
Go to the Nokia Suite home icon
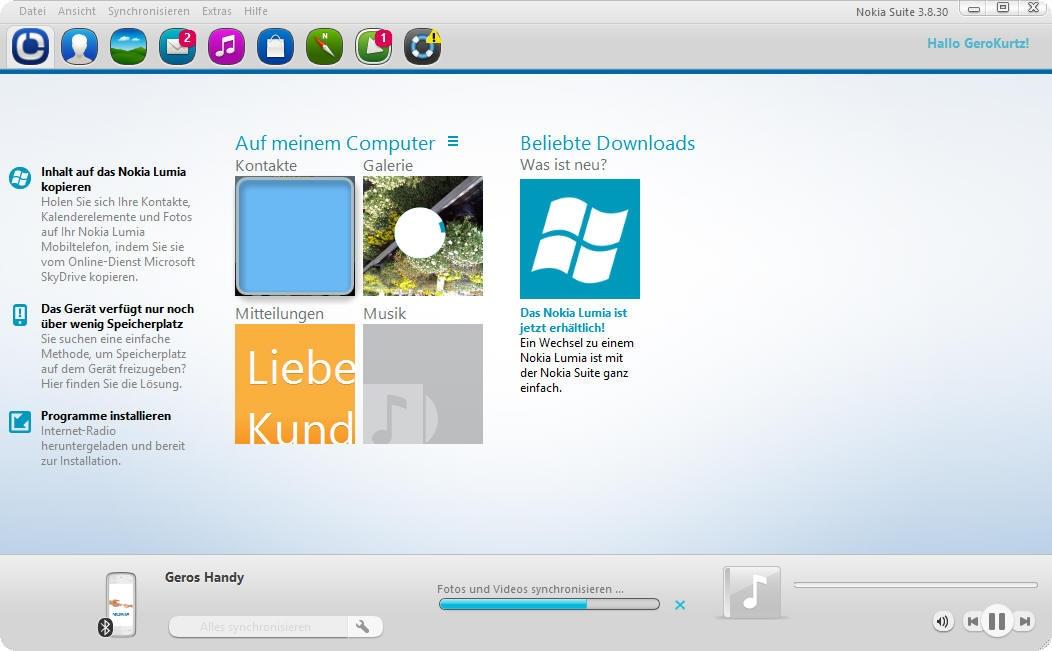(x=30, y=47)
